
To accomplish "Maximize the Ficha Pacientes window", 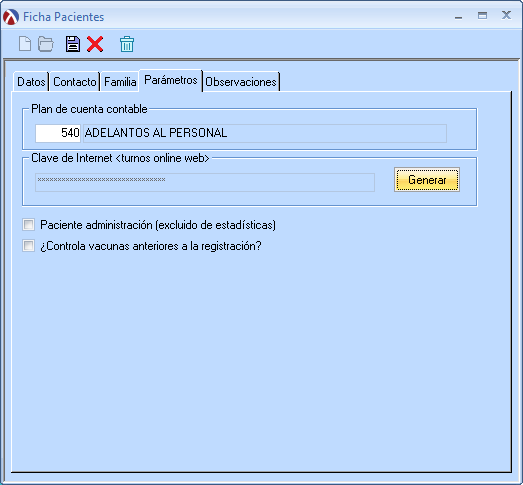I will click(482, 15).
